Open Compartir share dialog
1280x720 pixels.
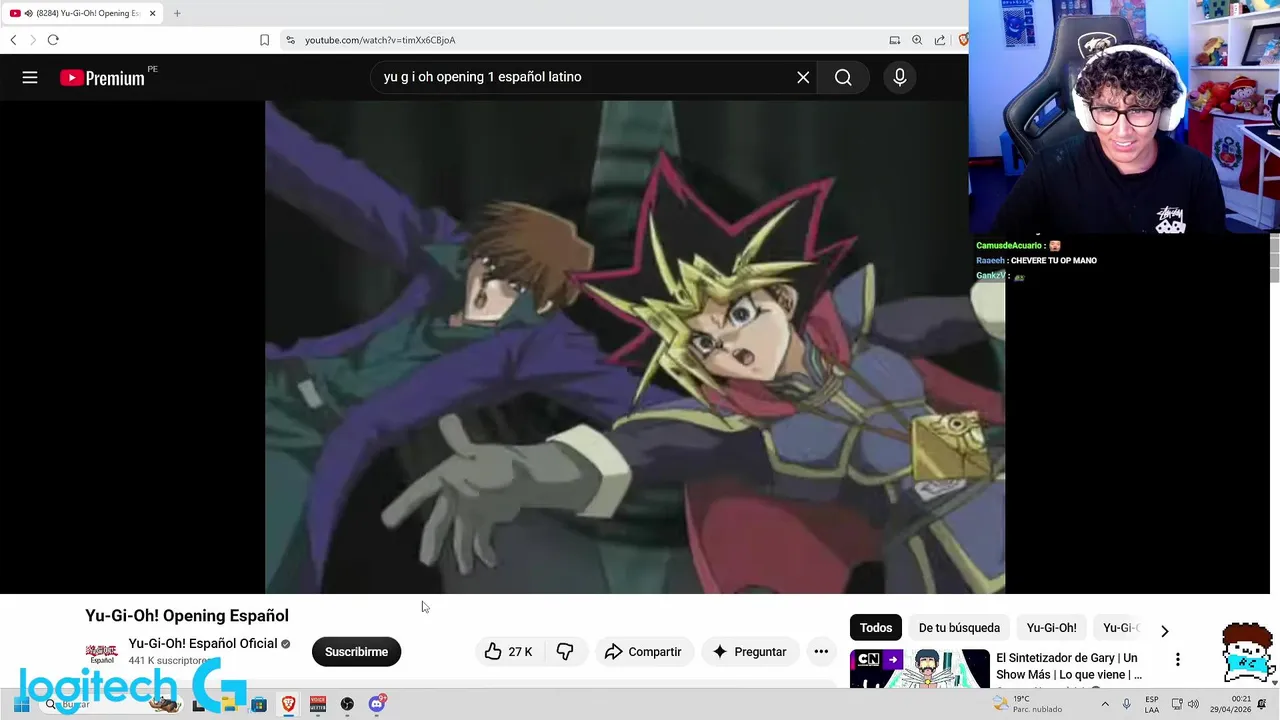tap(643, 652)
